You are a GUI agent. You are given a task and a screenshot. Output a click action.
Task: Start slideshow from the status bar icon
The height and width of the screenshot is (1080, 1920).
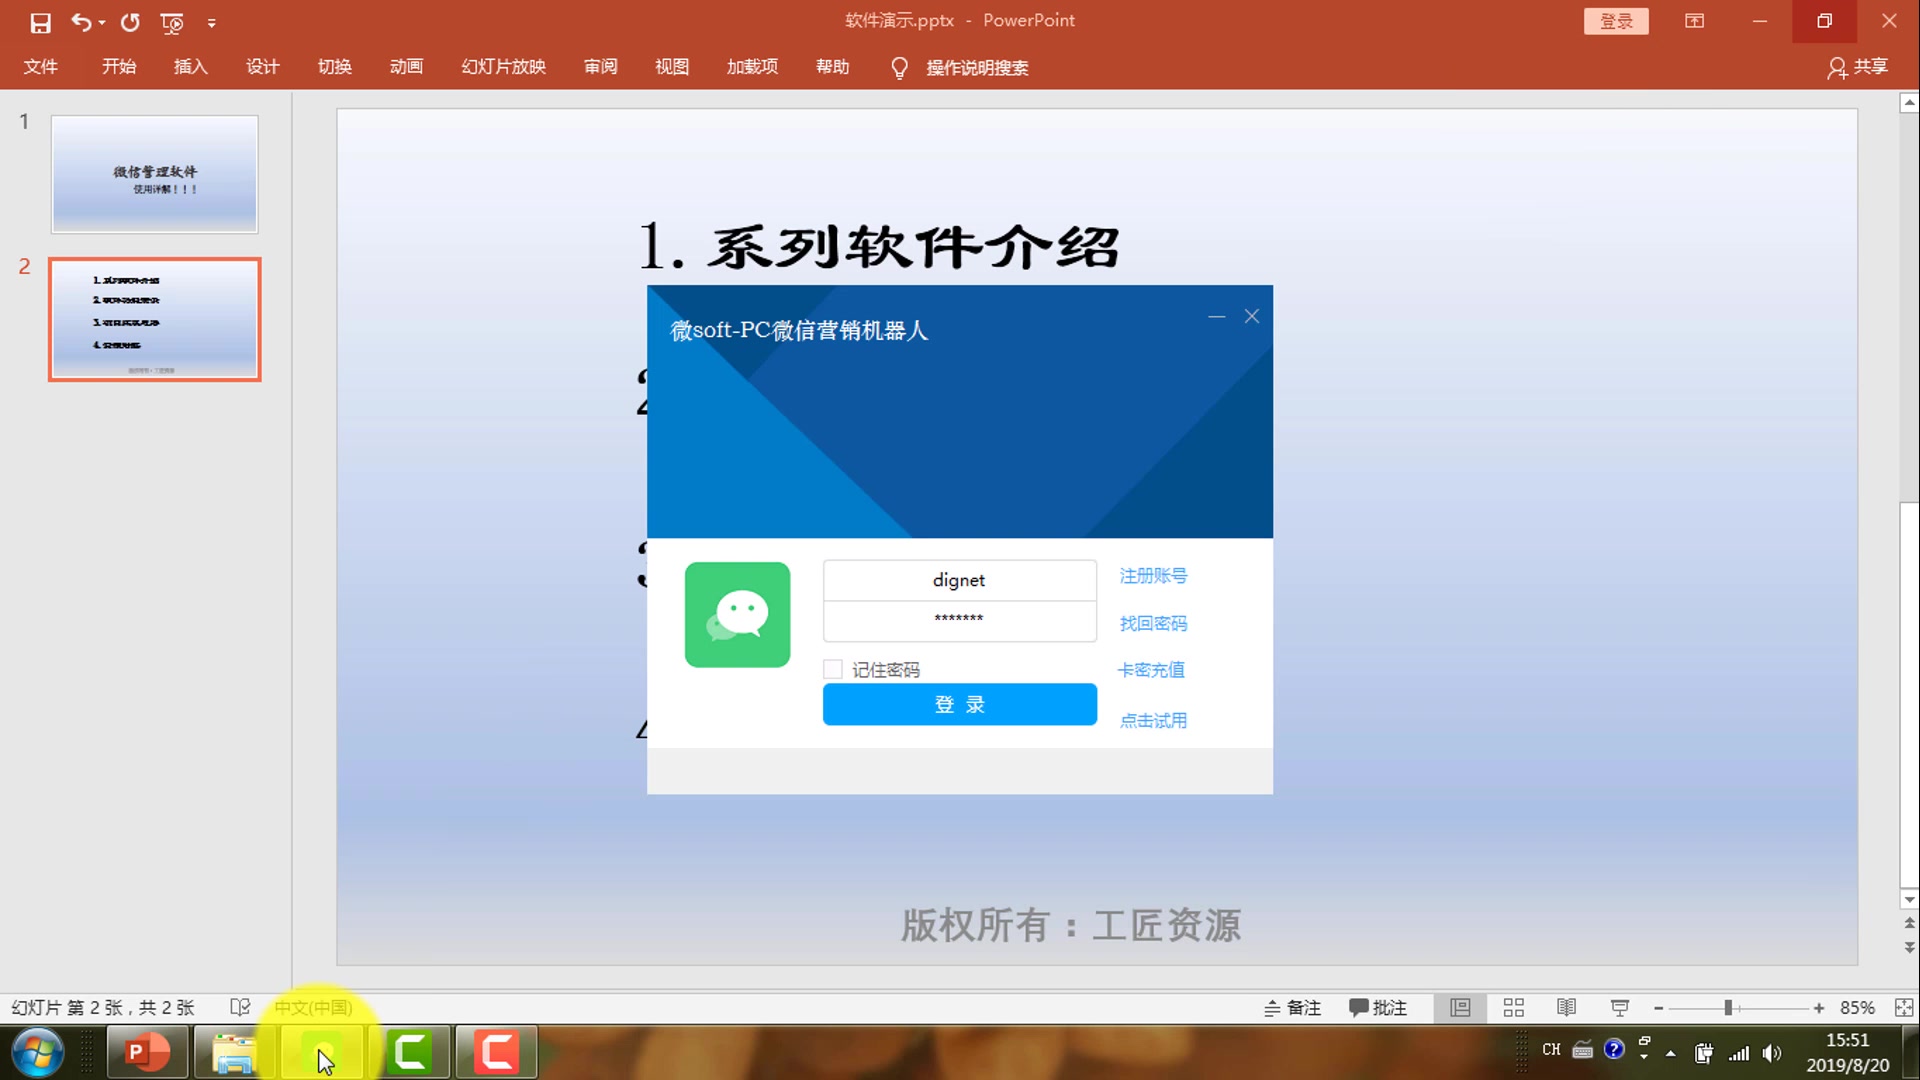1620,1008
